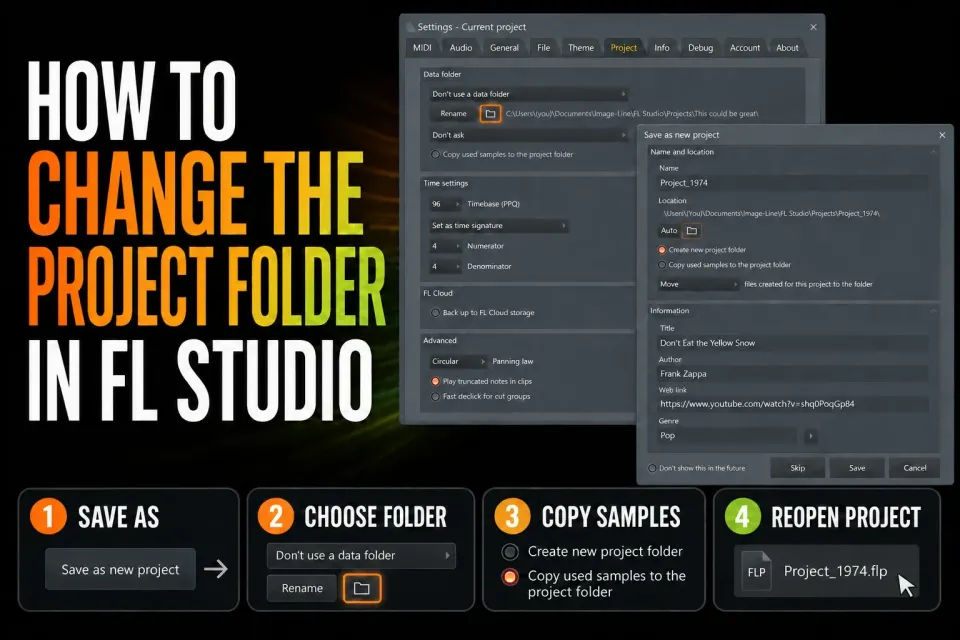Image resolution: width=960 pixels, height=640 pixels.
Task: Edit the Name field Project_1974
Action: coord(793,183)
